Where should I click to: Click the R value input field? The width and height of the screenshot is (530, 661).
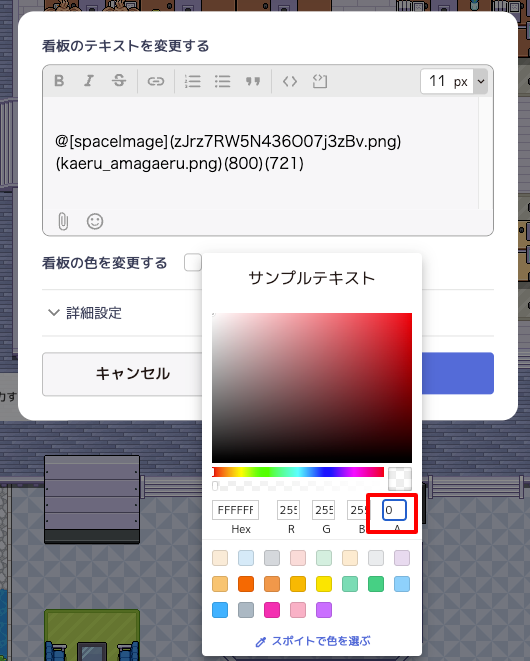[x=288, y=510]
